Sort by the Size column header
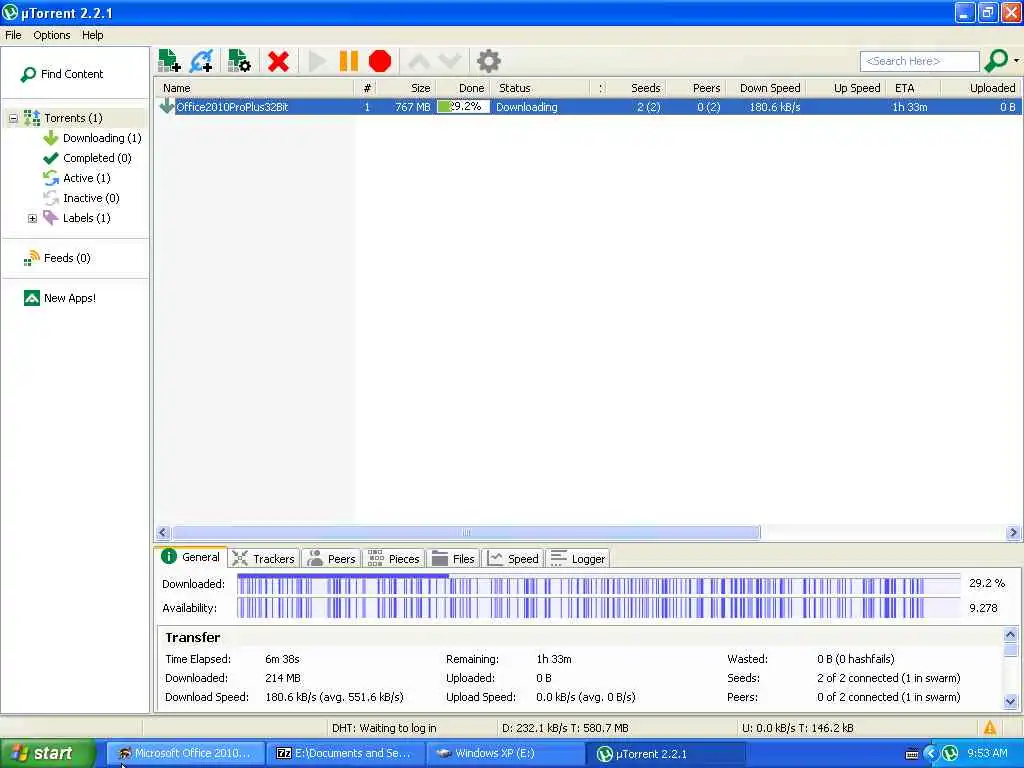This screenshot has height=768, width=1024. (408, 88)
